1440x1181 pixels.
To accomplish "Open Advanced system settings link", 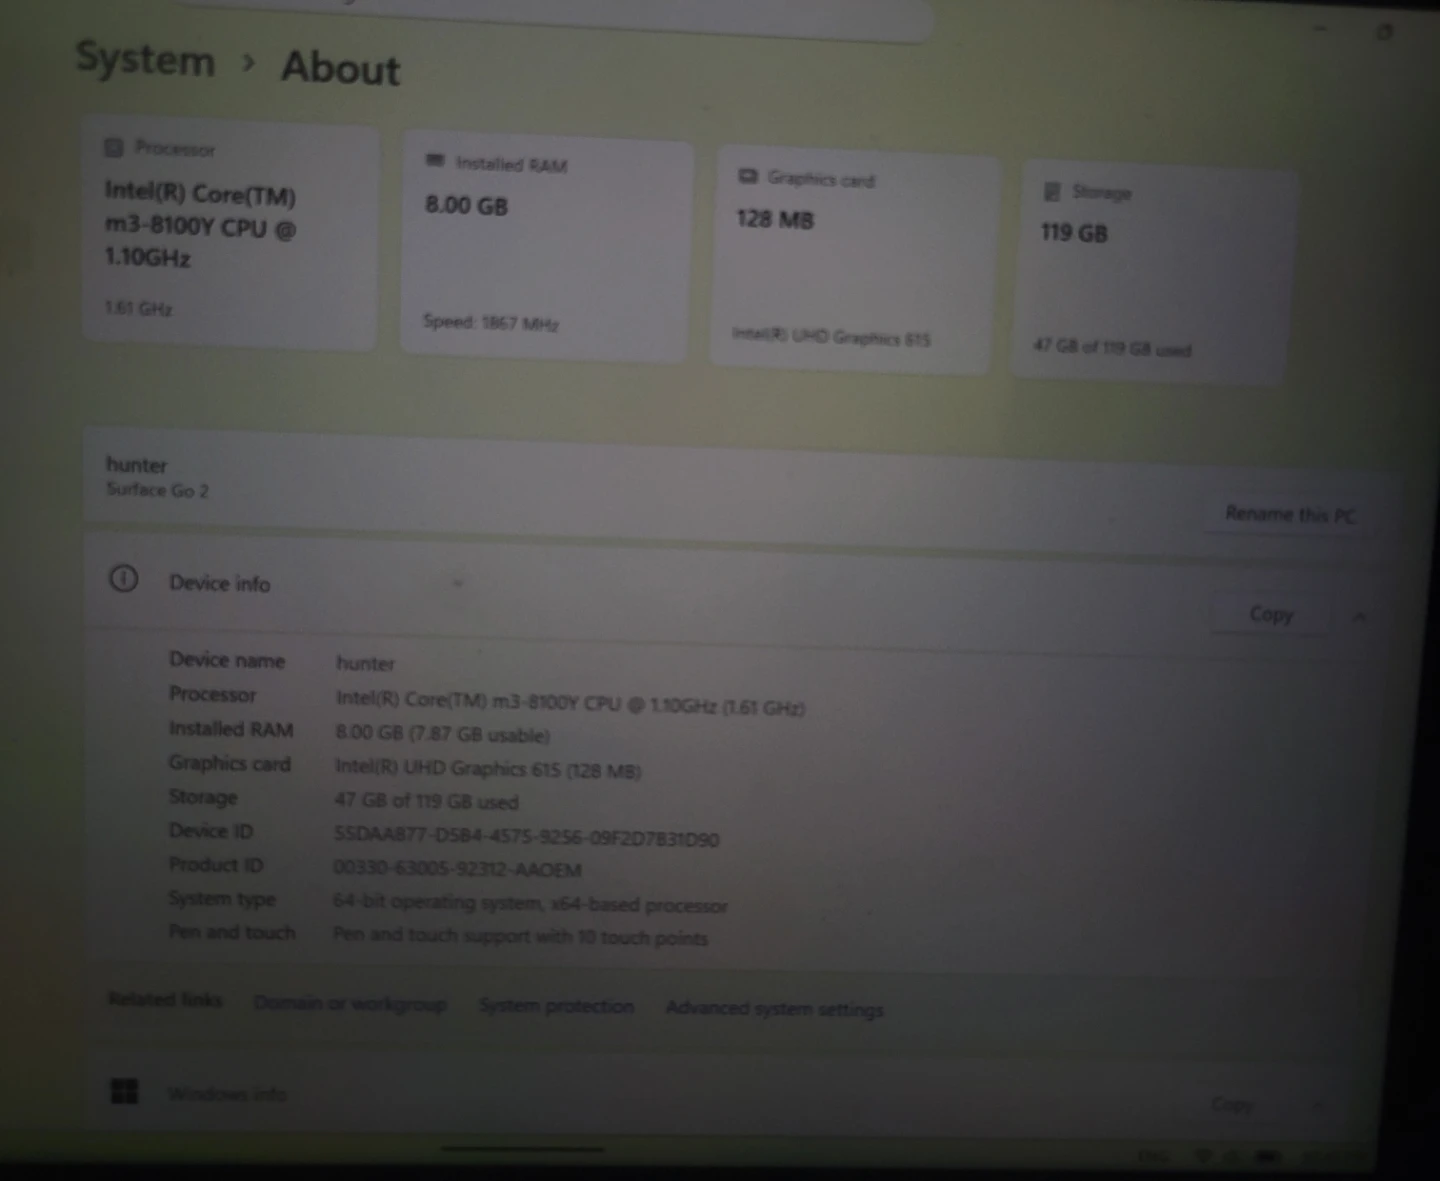I will (x=775, y=1009).
